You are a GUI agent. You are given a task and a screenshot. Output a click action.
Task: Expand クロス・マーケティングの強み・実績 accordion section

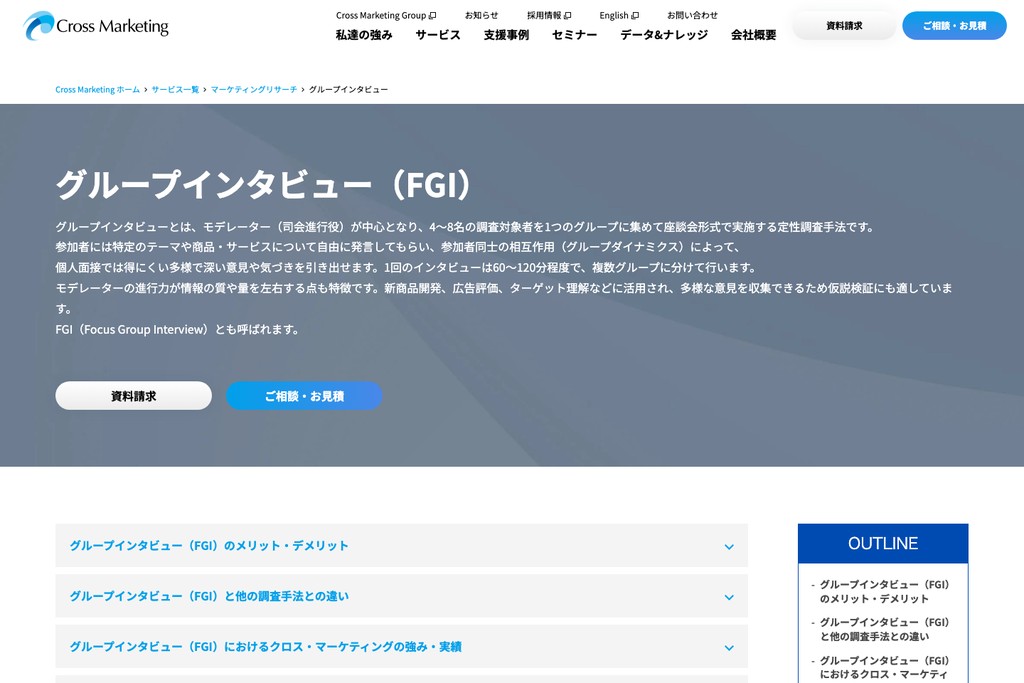pos(401,646)
